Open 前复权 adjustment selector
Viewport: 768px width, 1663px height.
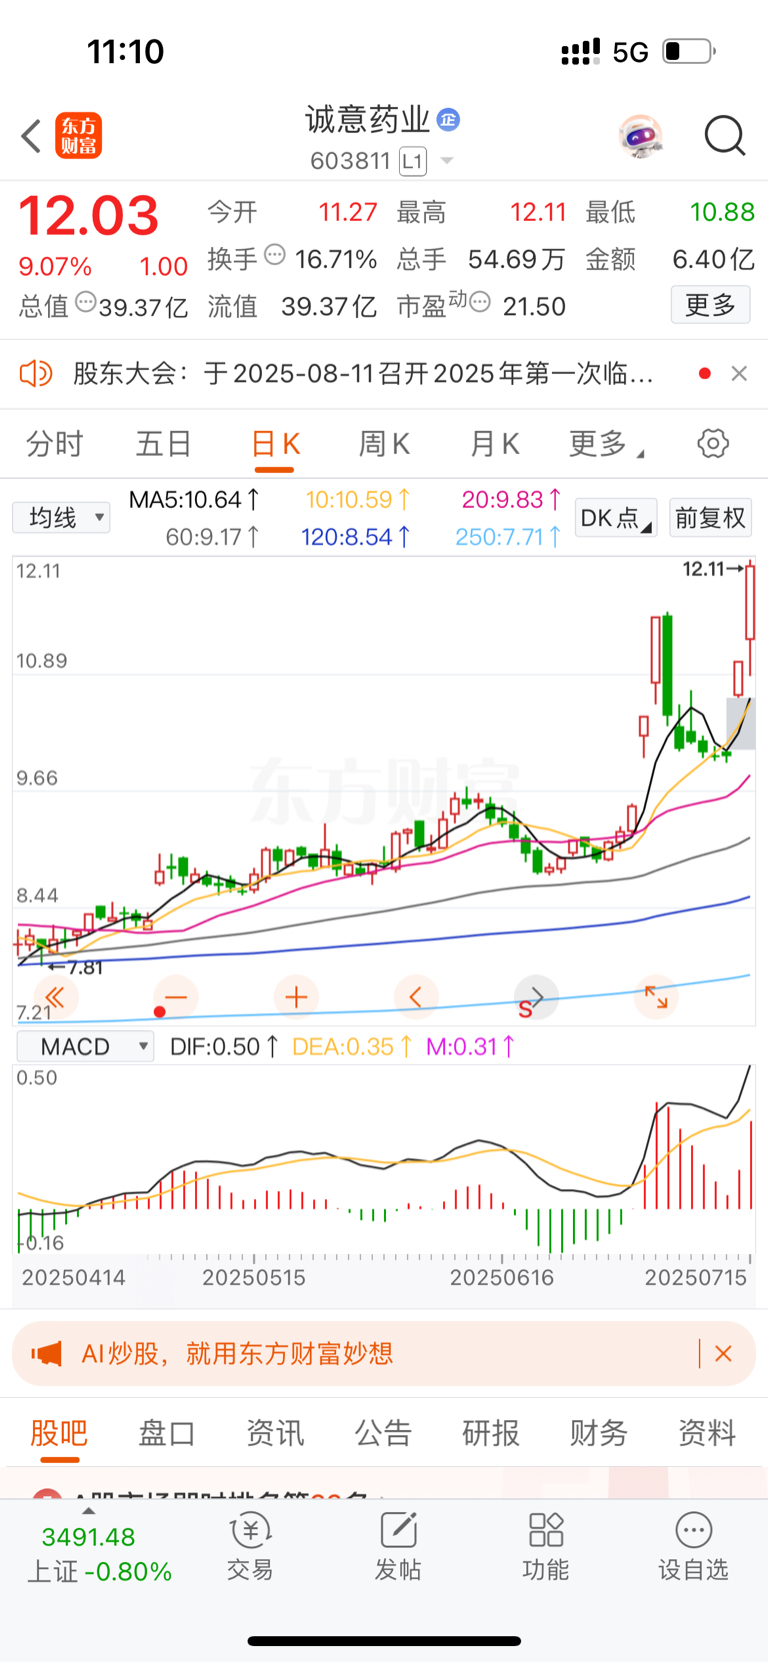coord(710,518)
